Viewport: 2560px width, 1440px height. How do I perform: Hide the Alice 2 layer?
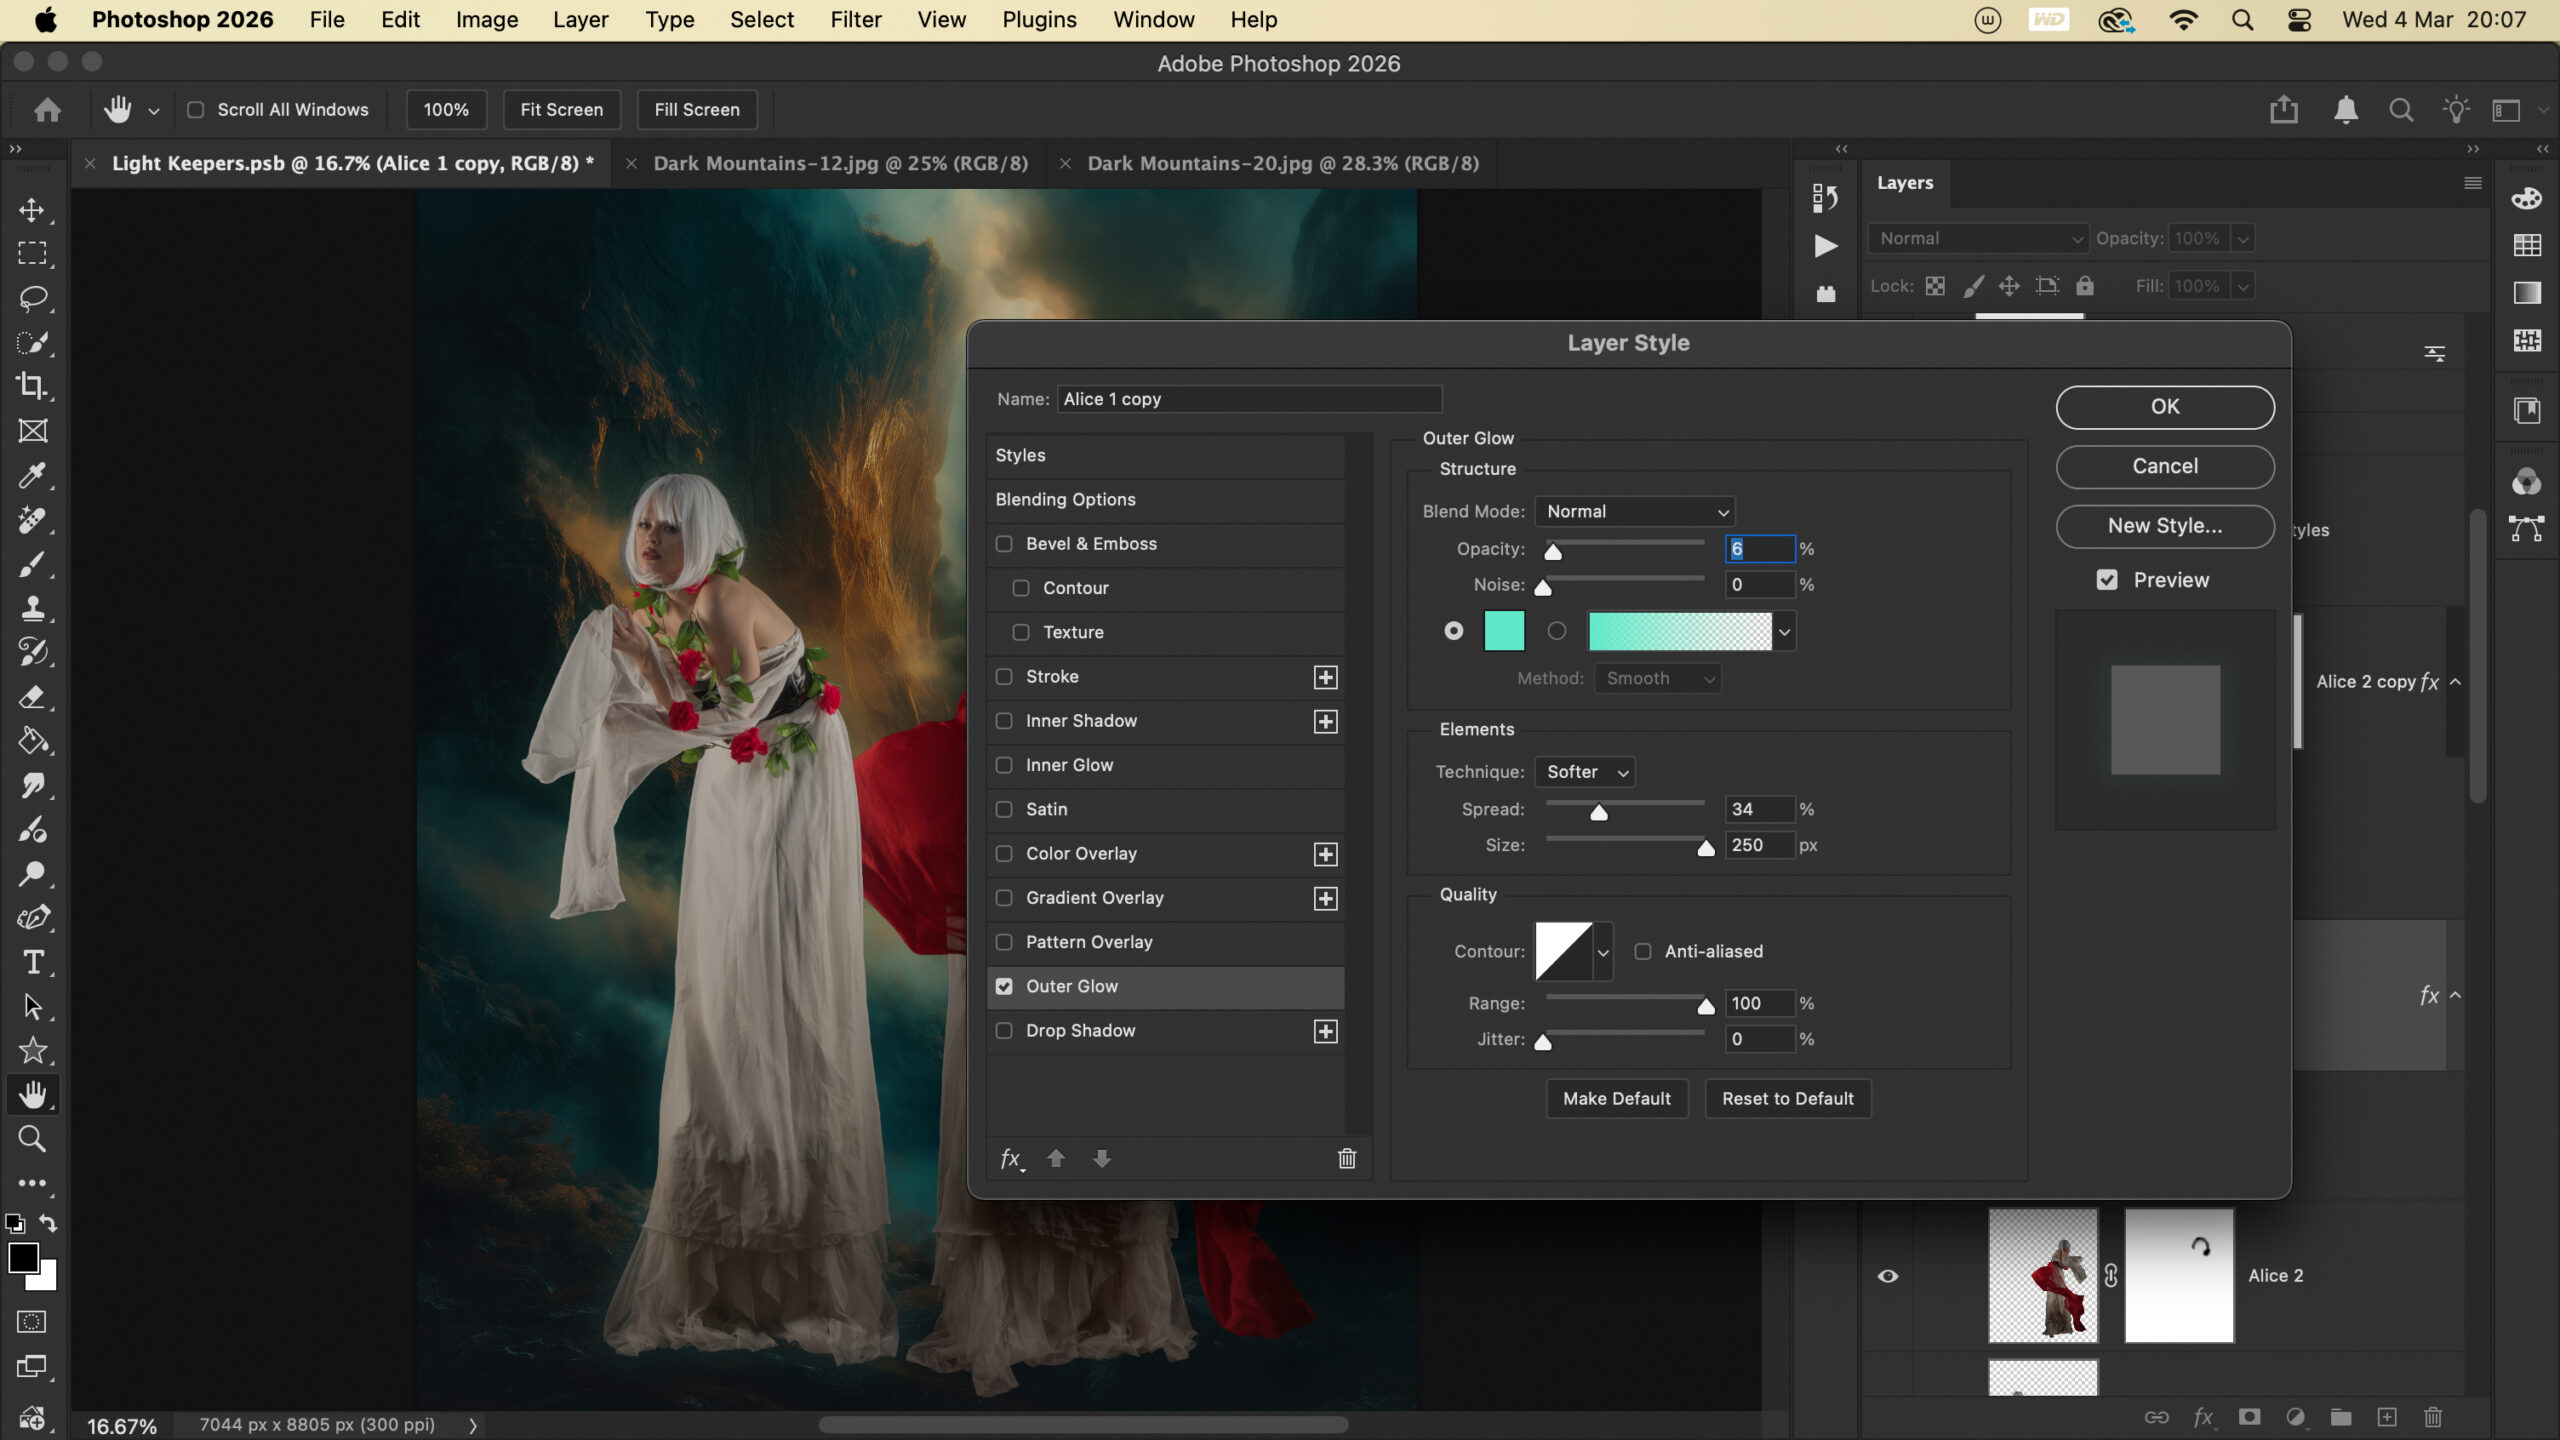[1887, 1276]
